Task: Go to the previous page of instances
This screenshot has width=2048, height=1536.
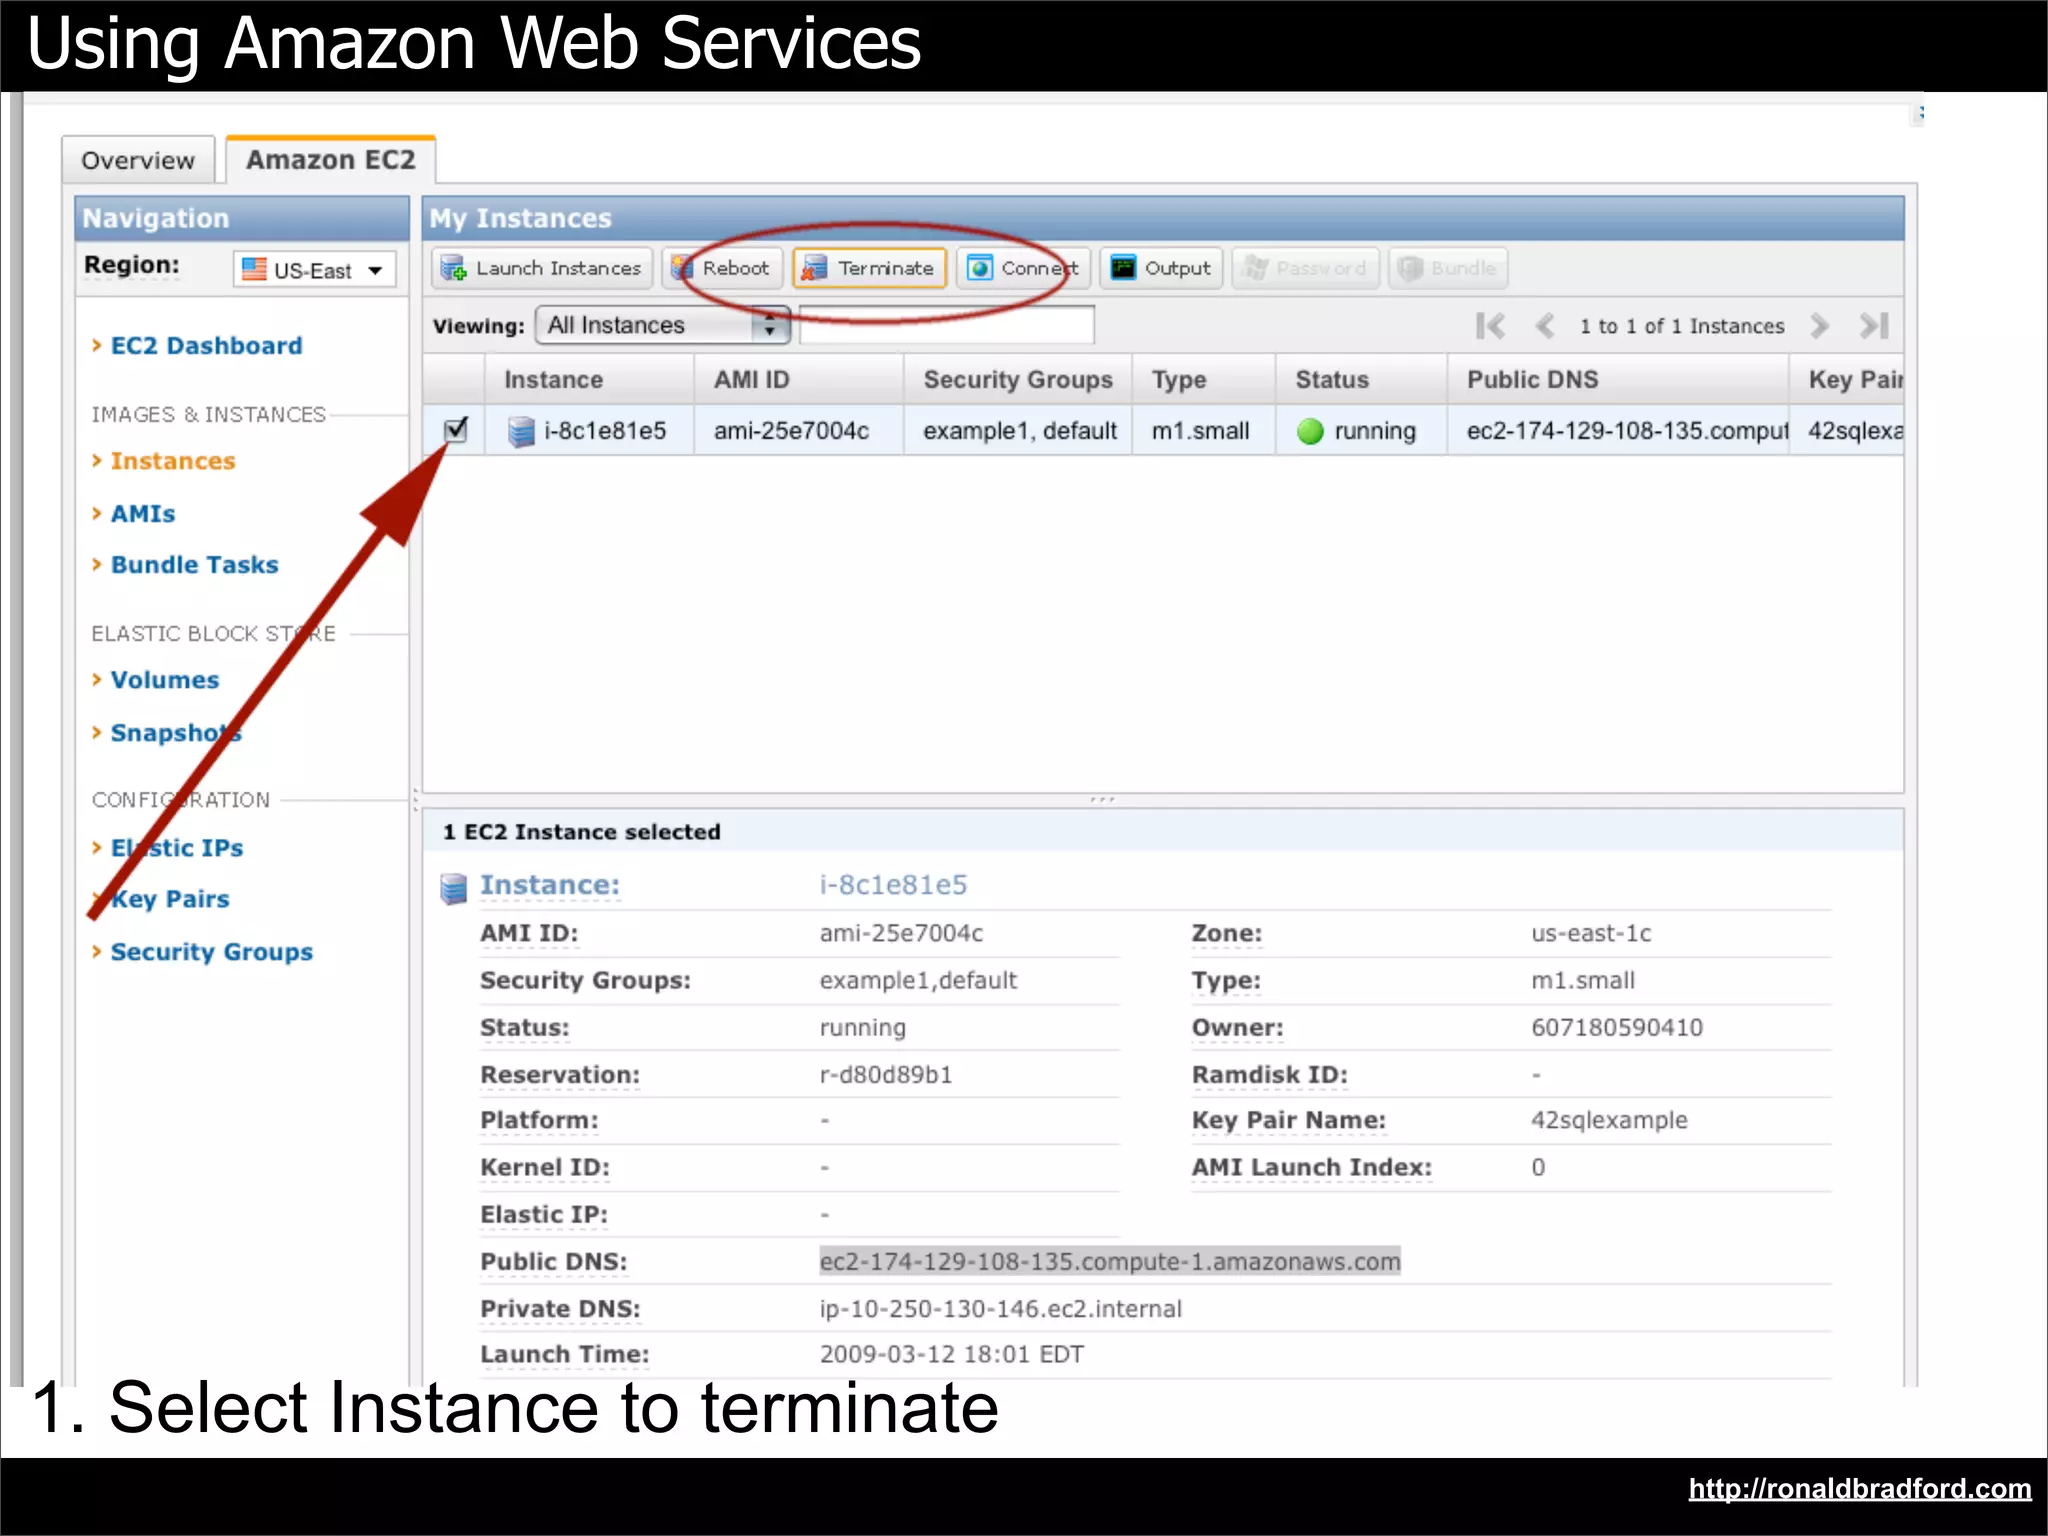Action: click(1545, 326)
